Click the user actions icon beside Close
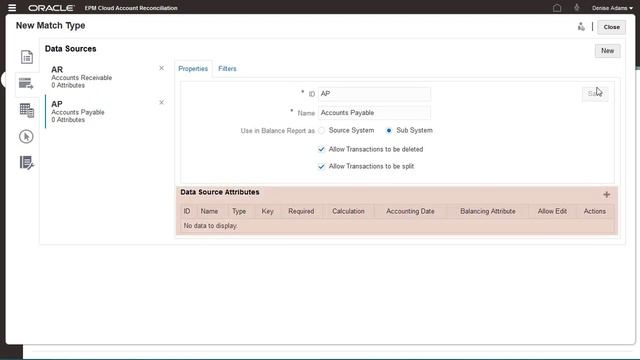Screen dimensions: 640x360 [x=581, y=27]
